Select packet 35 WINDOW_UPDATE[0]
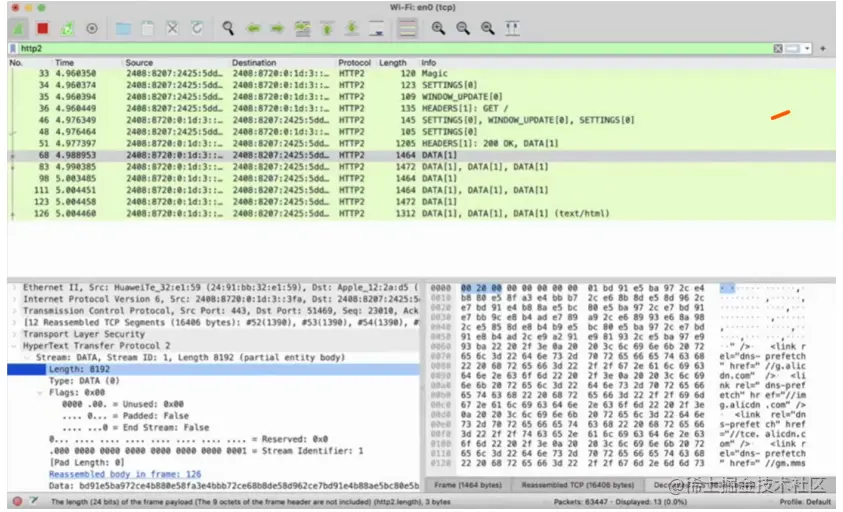 422,97
